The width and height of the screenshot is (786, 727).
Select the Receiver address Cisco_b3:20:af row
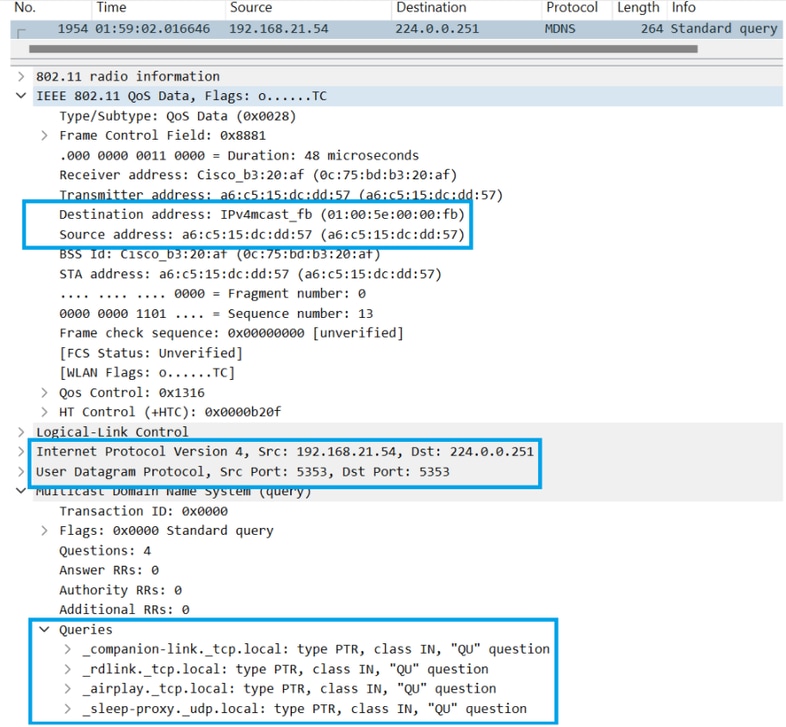coord(258,175)
